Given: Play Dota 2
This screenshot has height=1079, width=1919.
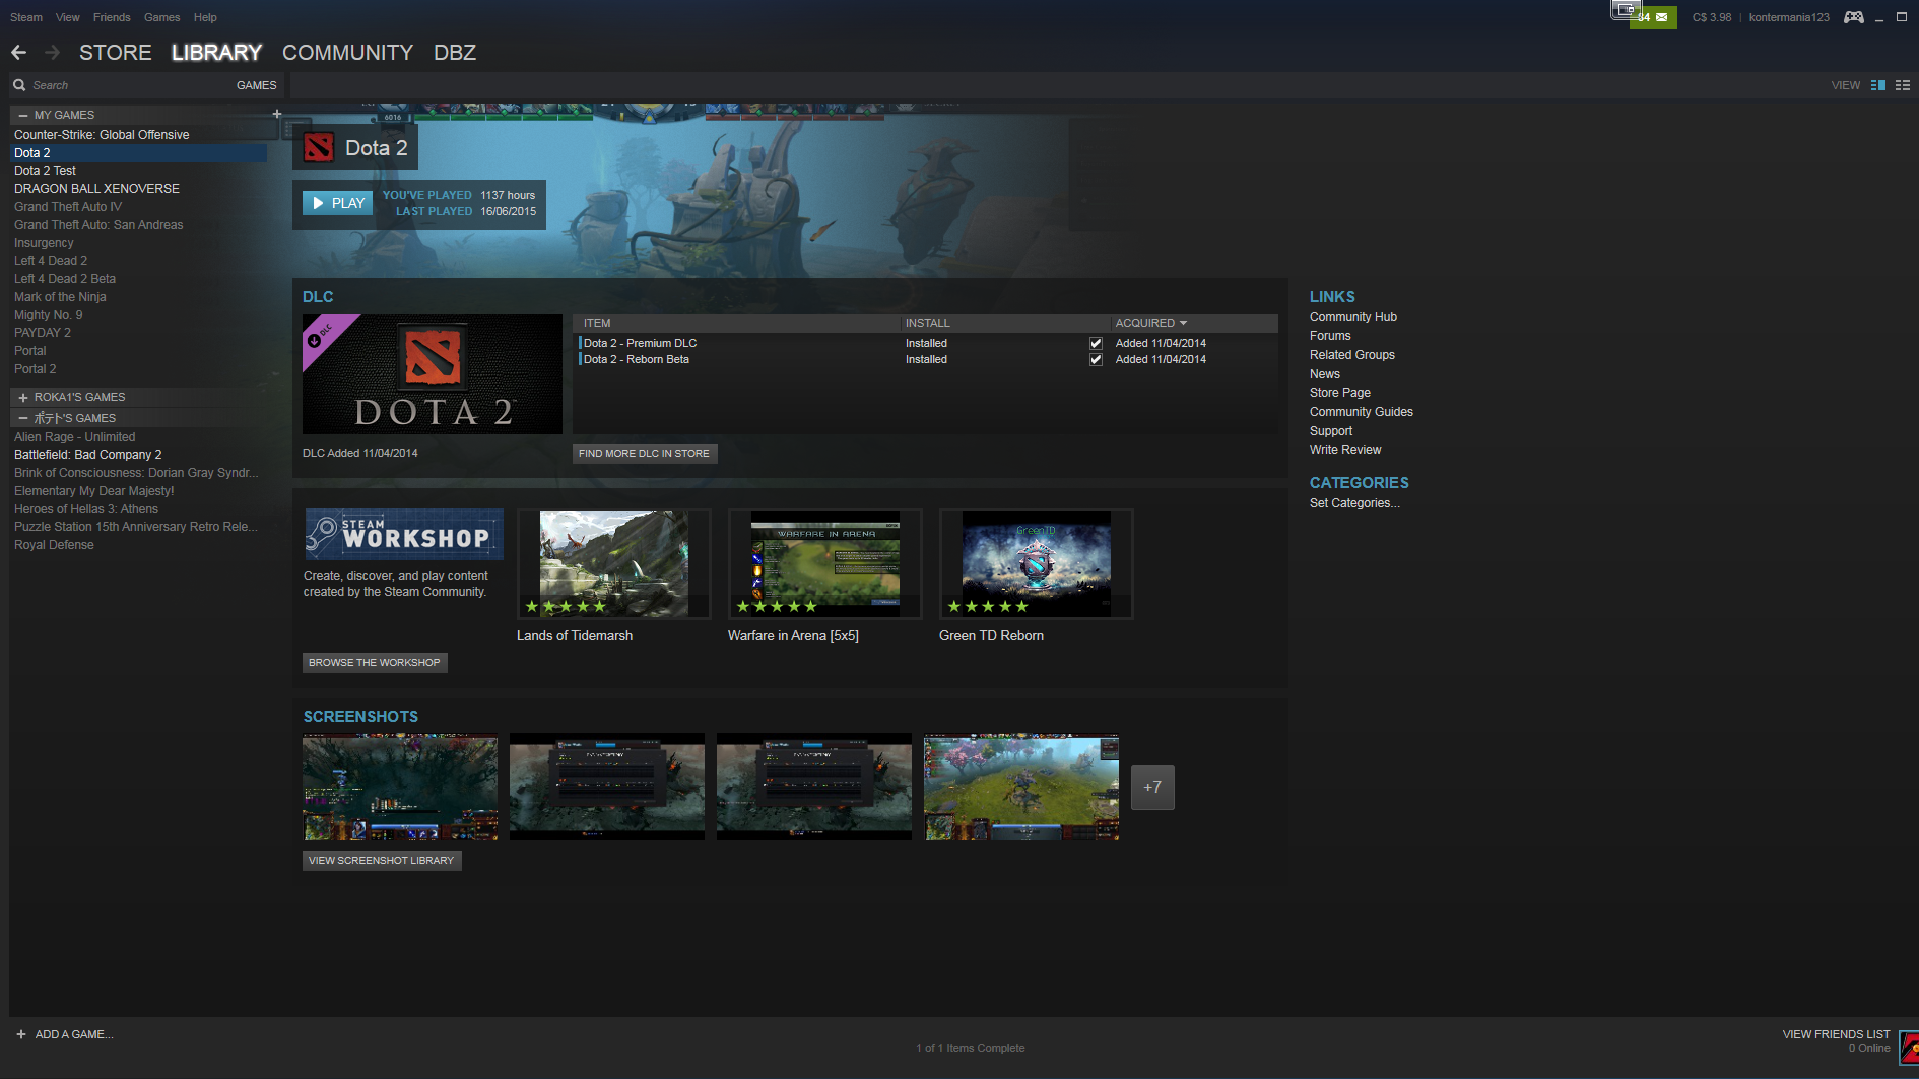Looking at the screenshot, I should [338, 203].
